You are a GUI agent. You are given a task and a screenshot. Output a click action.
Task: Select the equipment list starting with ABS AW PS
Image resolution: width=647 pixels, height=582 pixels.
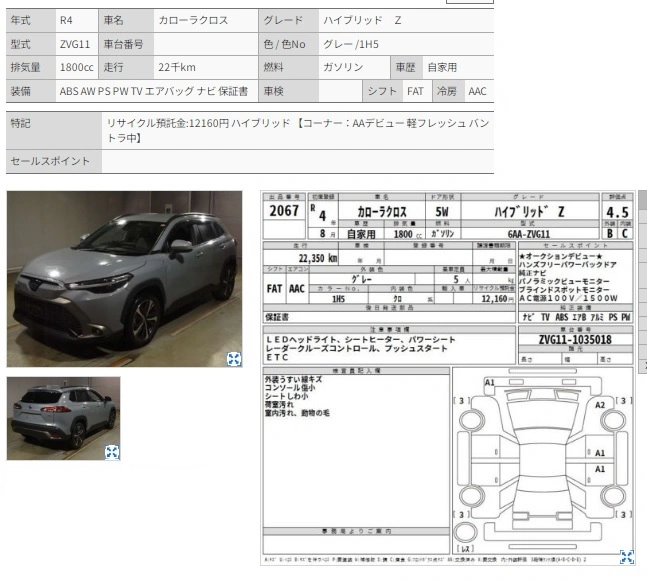point(153,91)
